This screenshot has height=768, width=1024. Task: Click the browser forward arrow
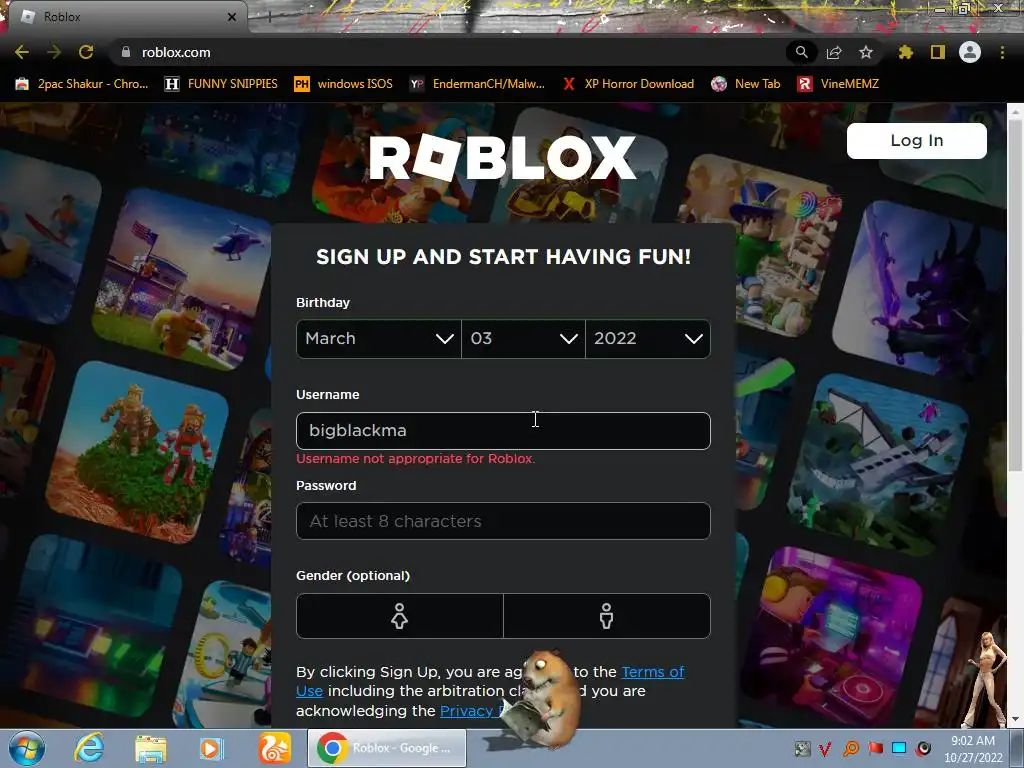(54, 52)
